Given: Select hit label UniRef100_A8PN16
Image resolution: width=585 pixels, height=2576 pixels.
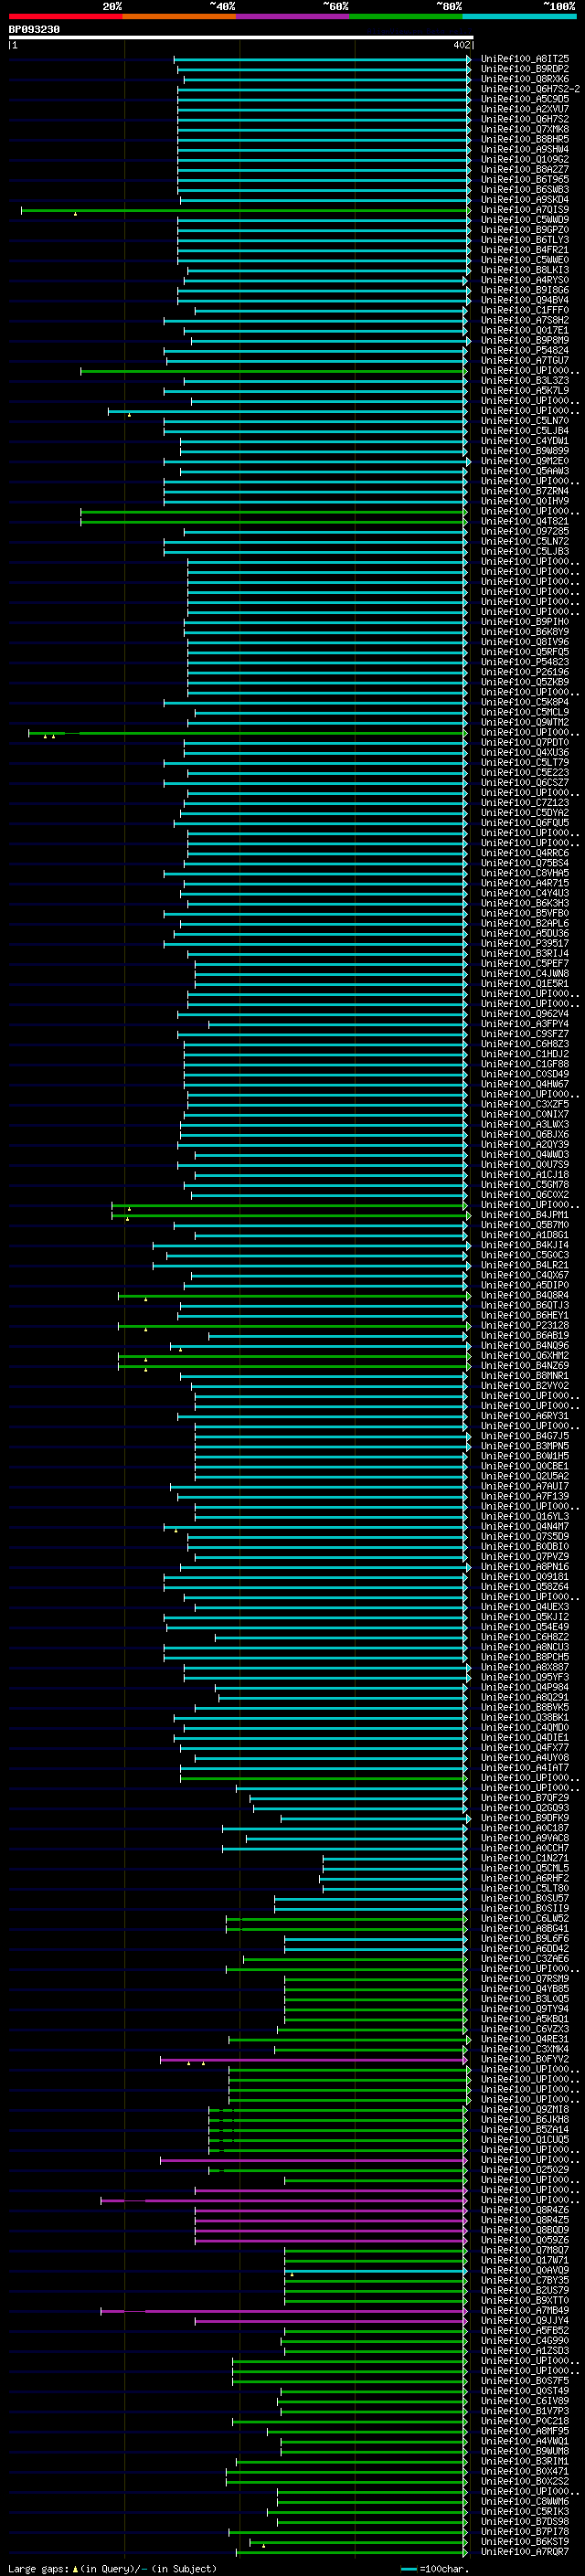Looking at the screenshot, I should [x=525, y=1568].
